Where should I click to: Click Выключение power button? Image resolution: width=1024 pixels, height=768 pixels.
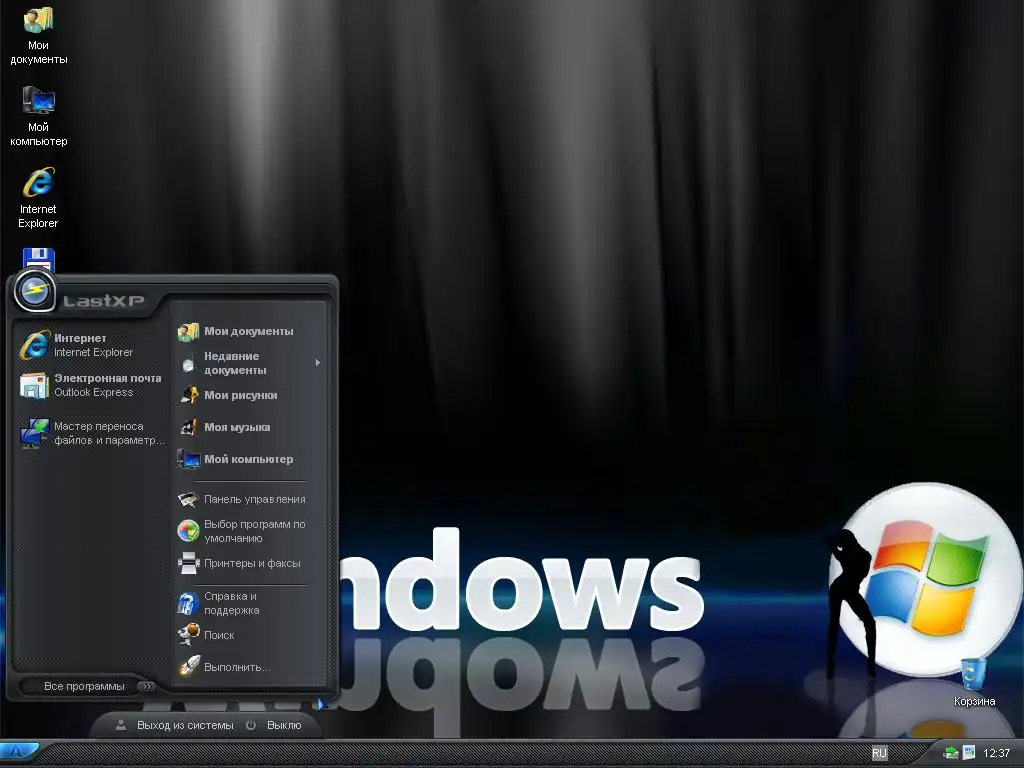coord(274,725)
